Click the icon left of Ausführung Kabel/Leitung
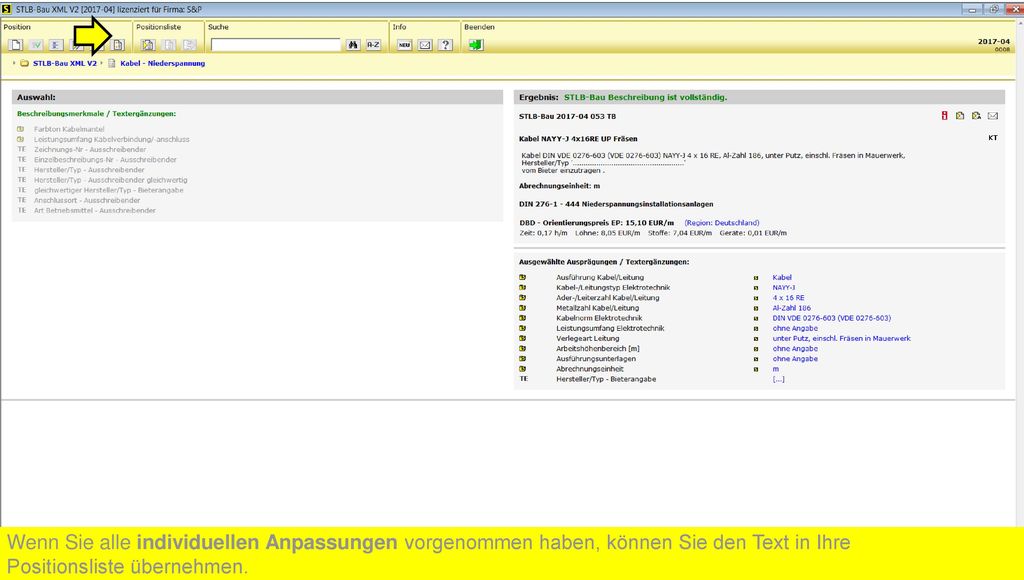 522,277
